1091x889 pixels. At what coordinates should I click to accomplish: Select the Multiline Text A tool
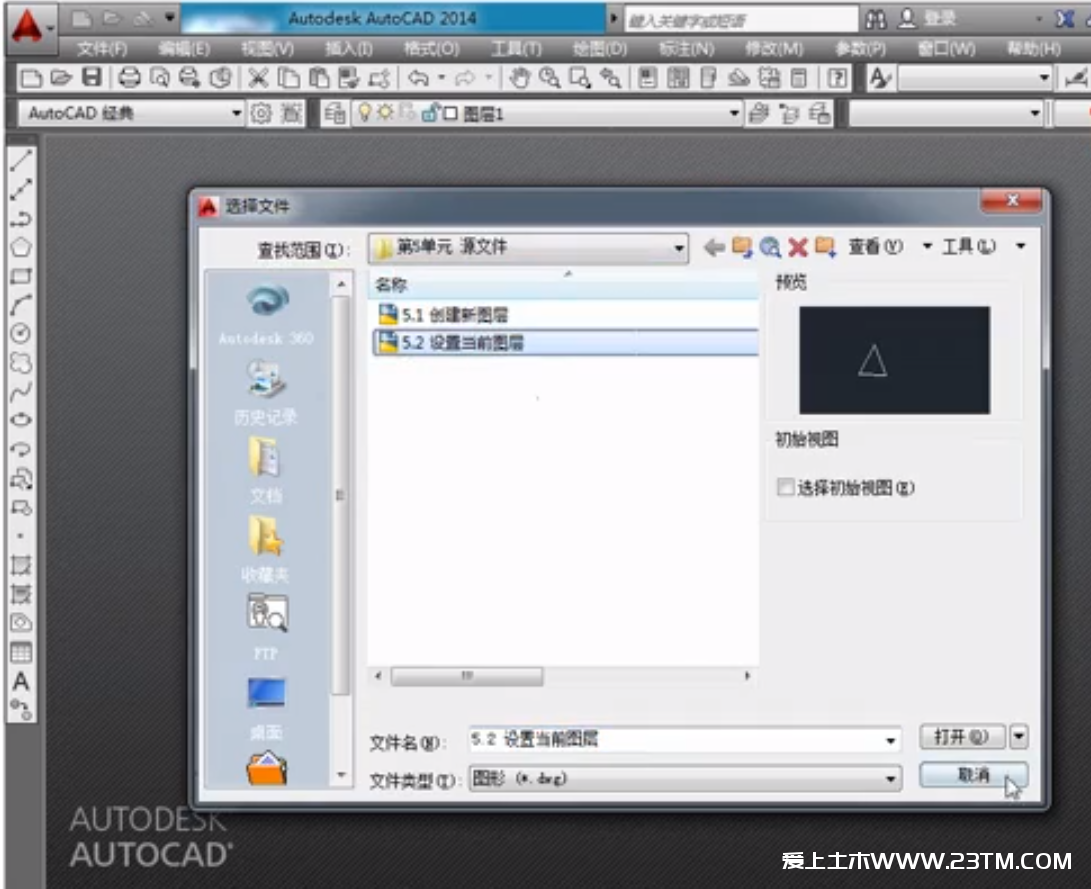20,681
